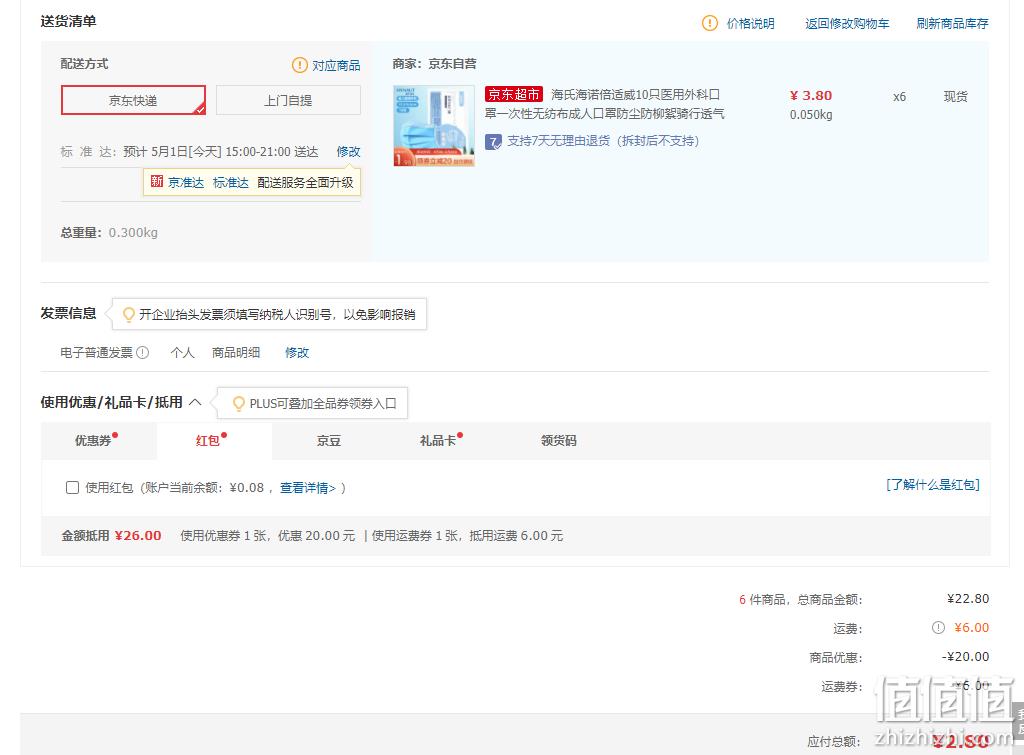Click the 总重量 0.300kg value

pyautogui.click(x=133, y=233)
